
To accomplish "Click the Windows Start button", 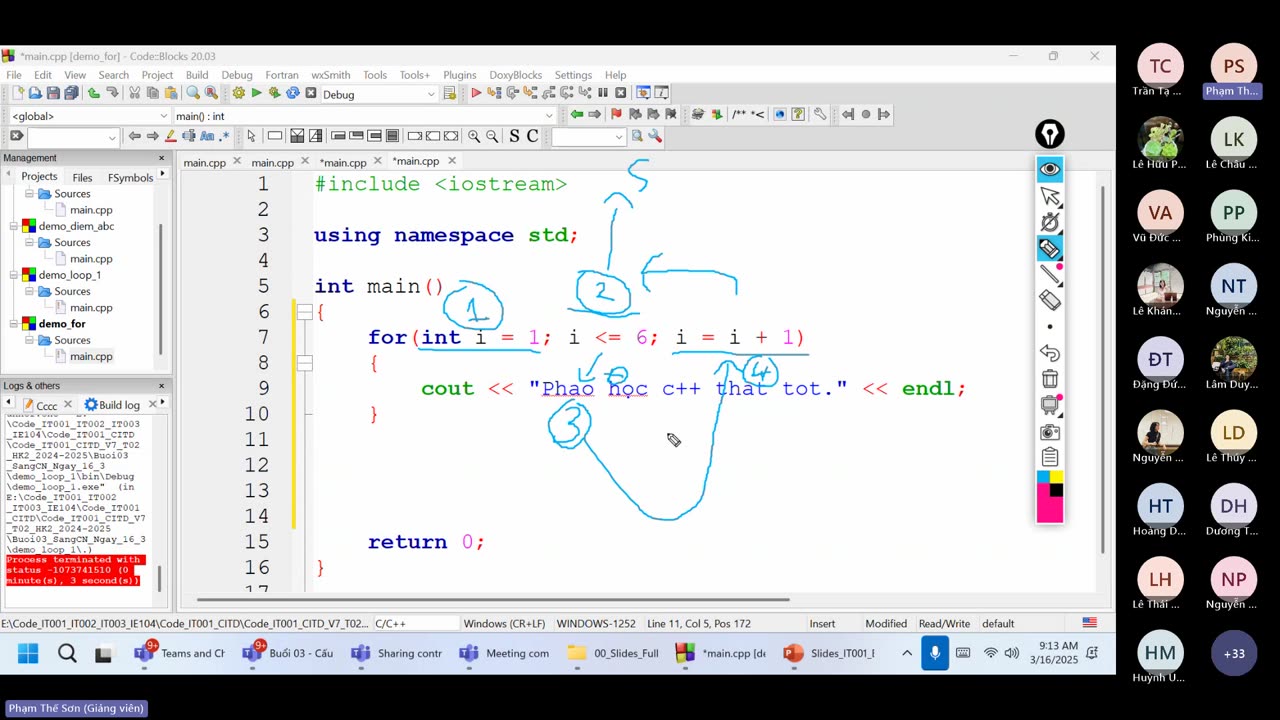I will pyautogui.click(x=28, y=653).
